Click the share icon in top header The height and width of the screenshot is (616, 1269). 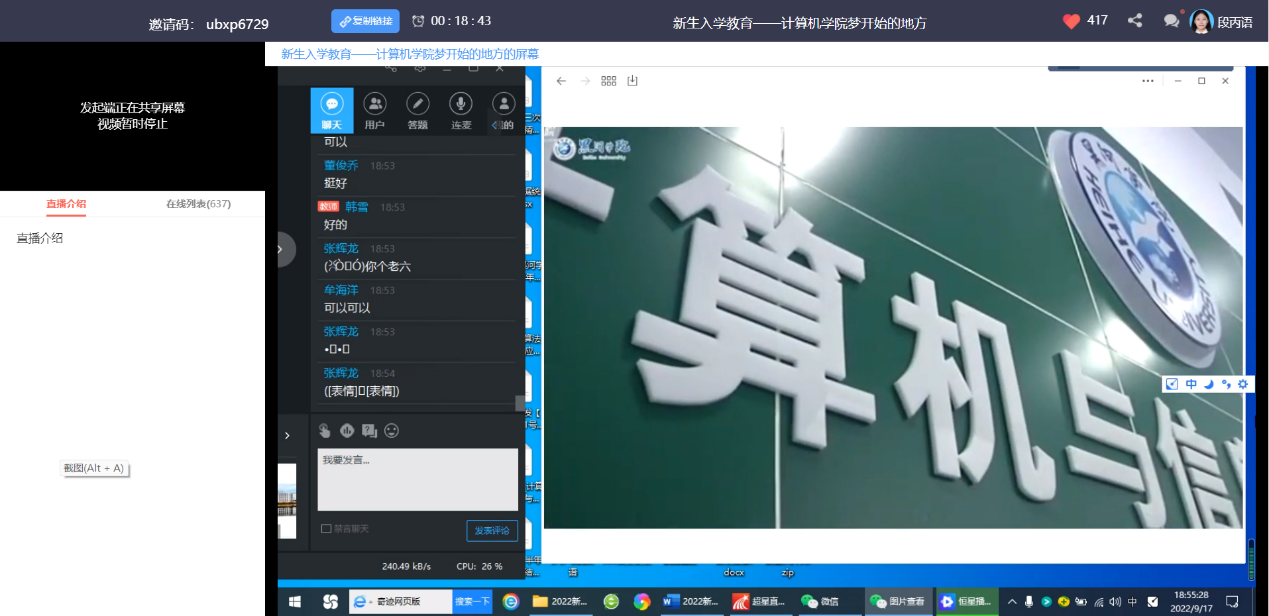click(x=1135, y=21)
